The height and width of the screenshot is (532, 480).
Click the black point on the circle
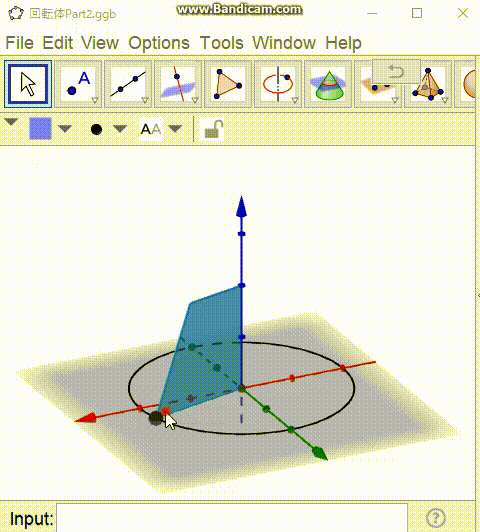pyautogui.click(x=156, y=418)
